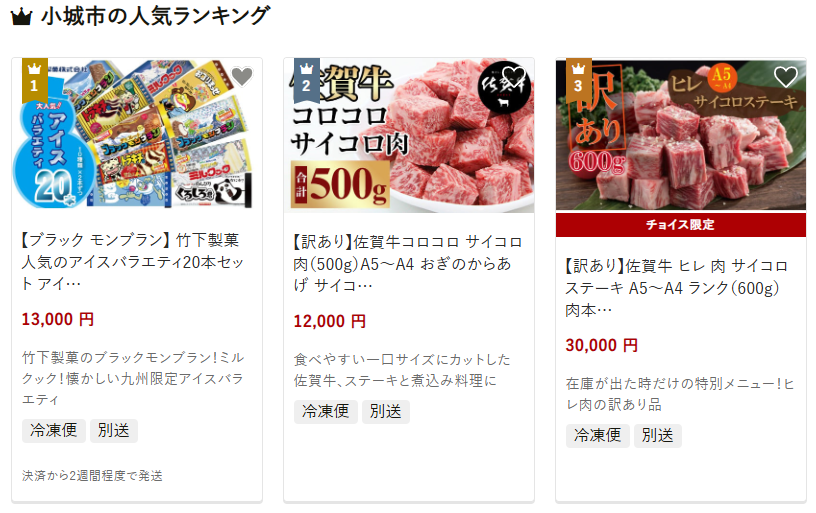Viewport: 816px width, 513px height.
Task: Click the 13,000 円 price
Action: tap(58, 319)
